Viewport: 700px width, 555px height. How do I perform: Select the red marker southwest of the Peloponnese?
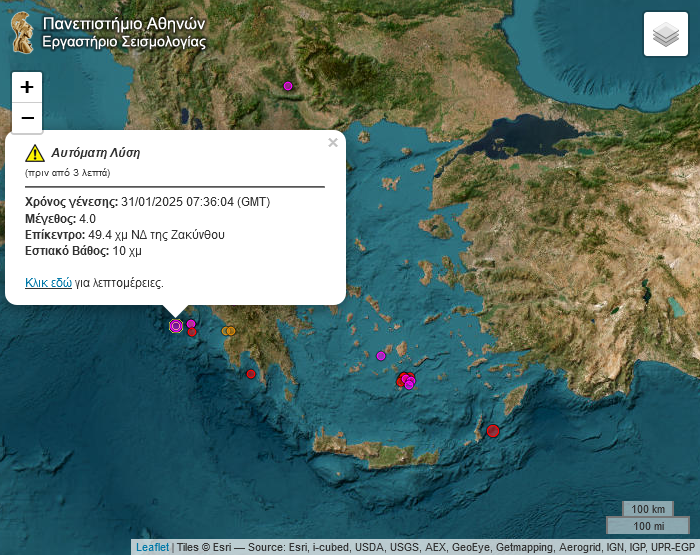click(x=251, y=374)
